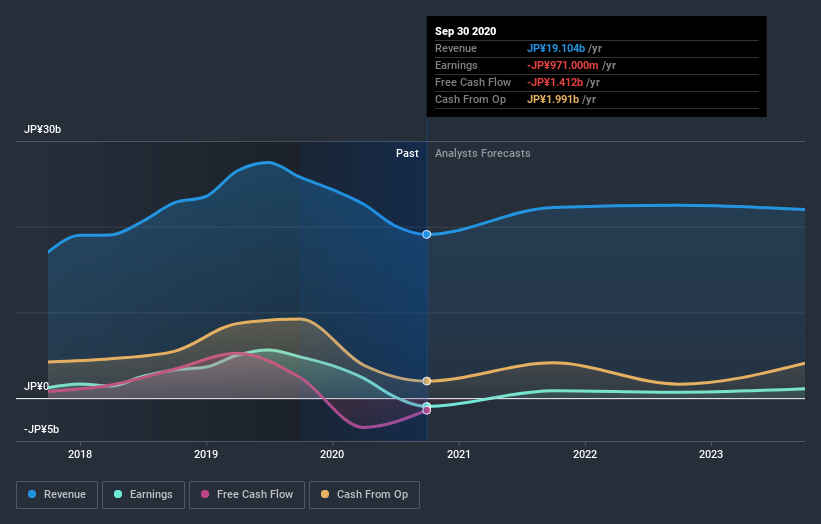Toggle the Earnings legend button

pyautogui.click(x=143, y=495)
